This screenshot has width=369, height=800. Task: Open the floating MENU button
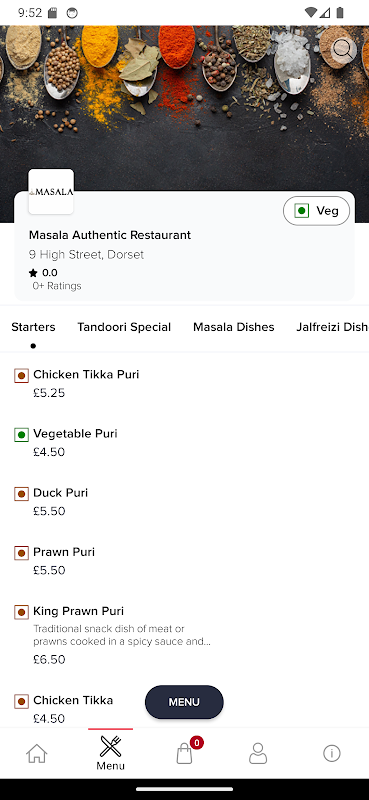coord(184,702)
